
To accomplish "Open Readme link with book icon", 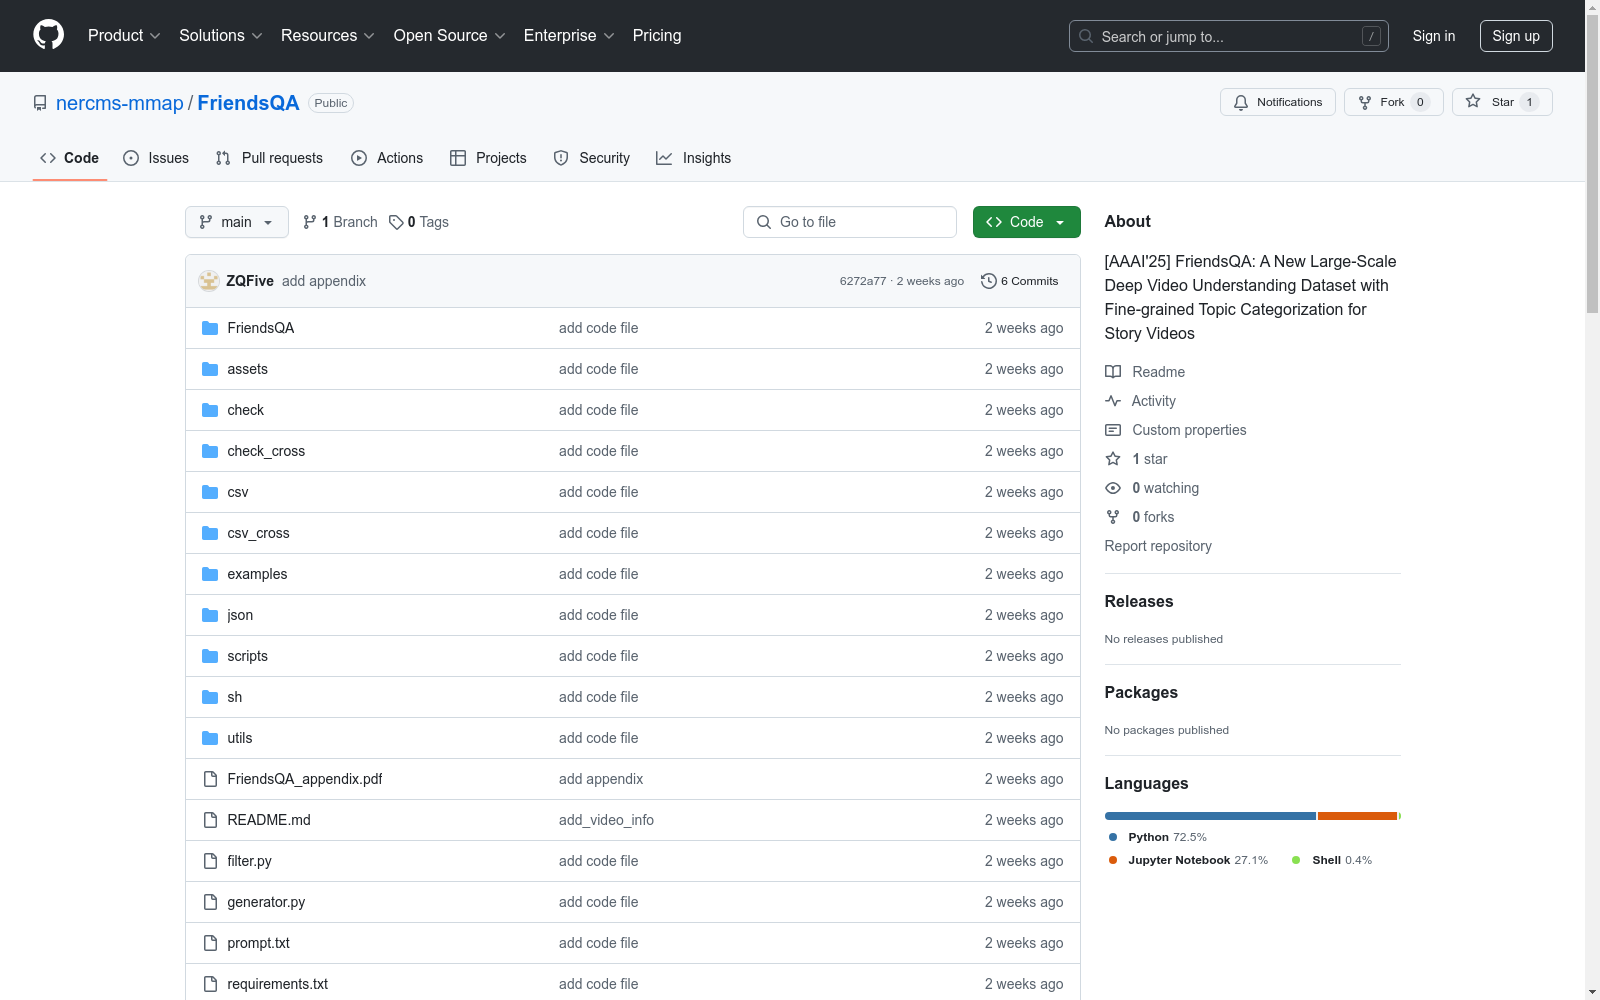I will point(1145,372).
